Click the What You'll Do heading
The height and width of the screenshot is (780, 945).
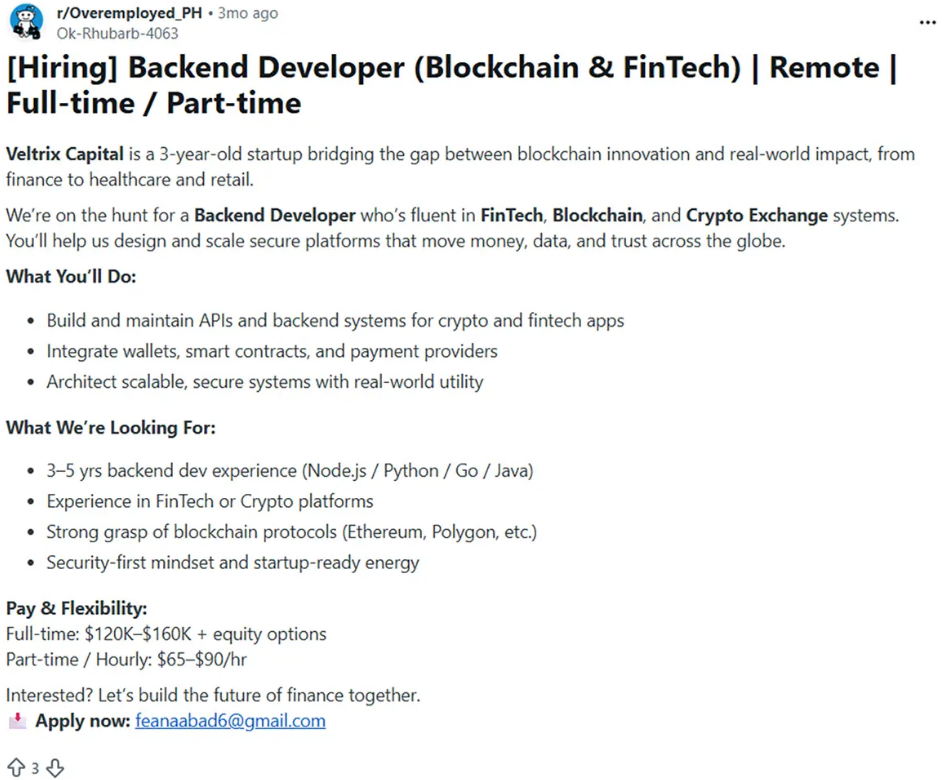pyautogui.click(x=71, y=276)
